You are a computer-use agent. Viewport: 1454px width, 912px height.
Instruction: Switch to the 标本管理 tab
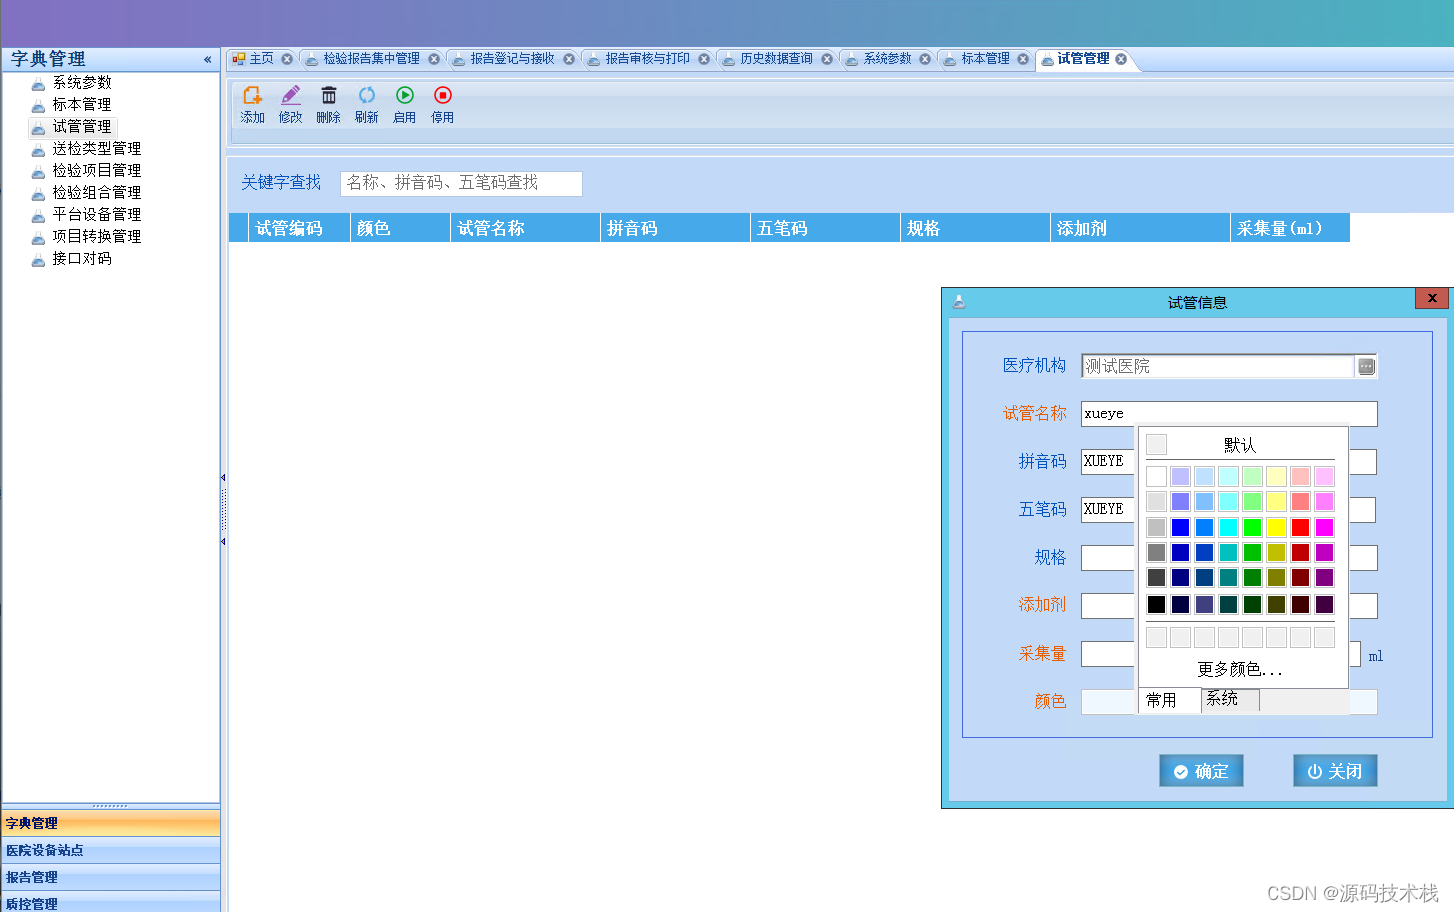(985, 59)
